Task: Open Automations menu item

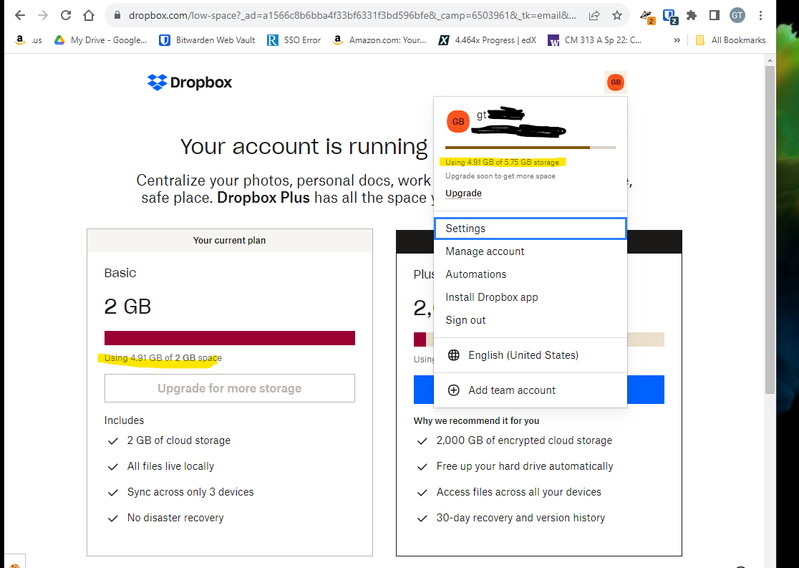Action: tap(530, 274)
